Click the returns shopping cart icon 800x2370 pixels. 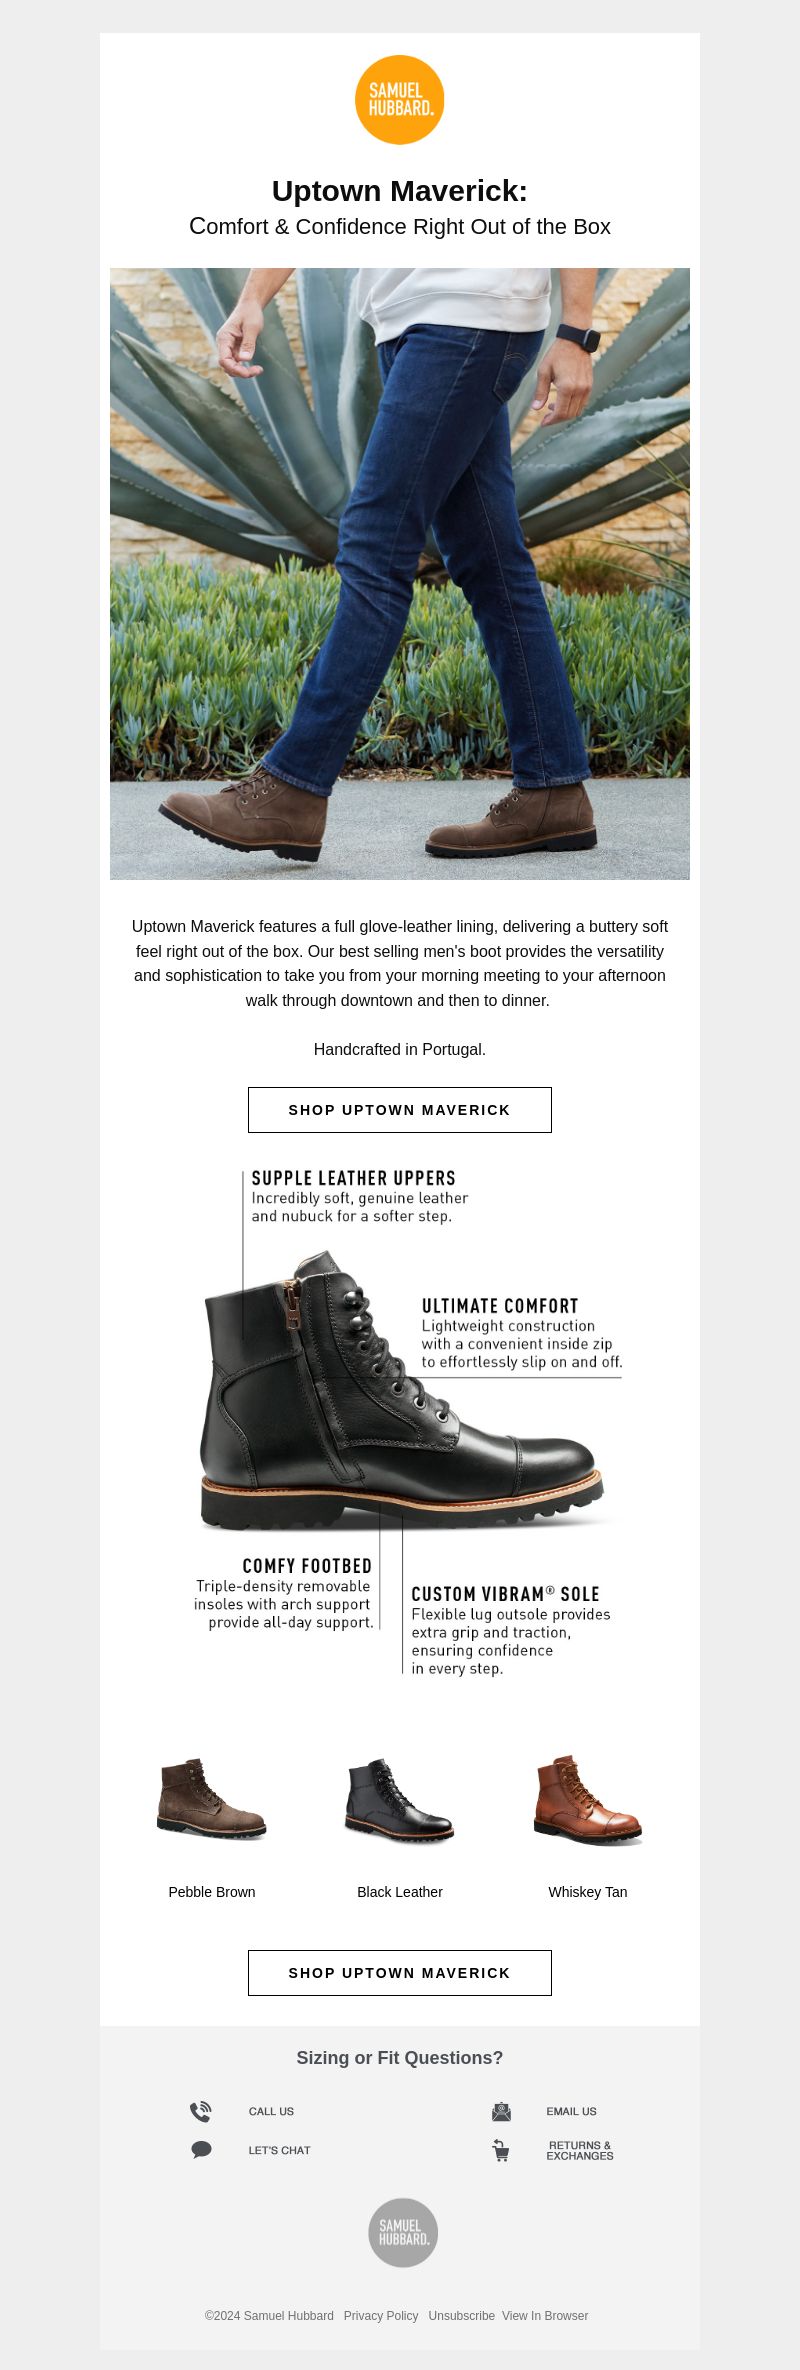pos(501,2150)
